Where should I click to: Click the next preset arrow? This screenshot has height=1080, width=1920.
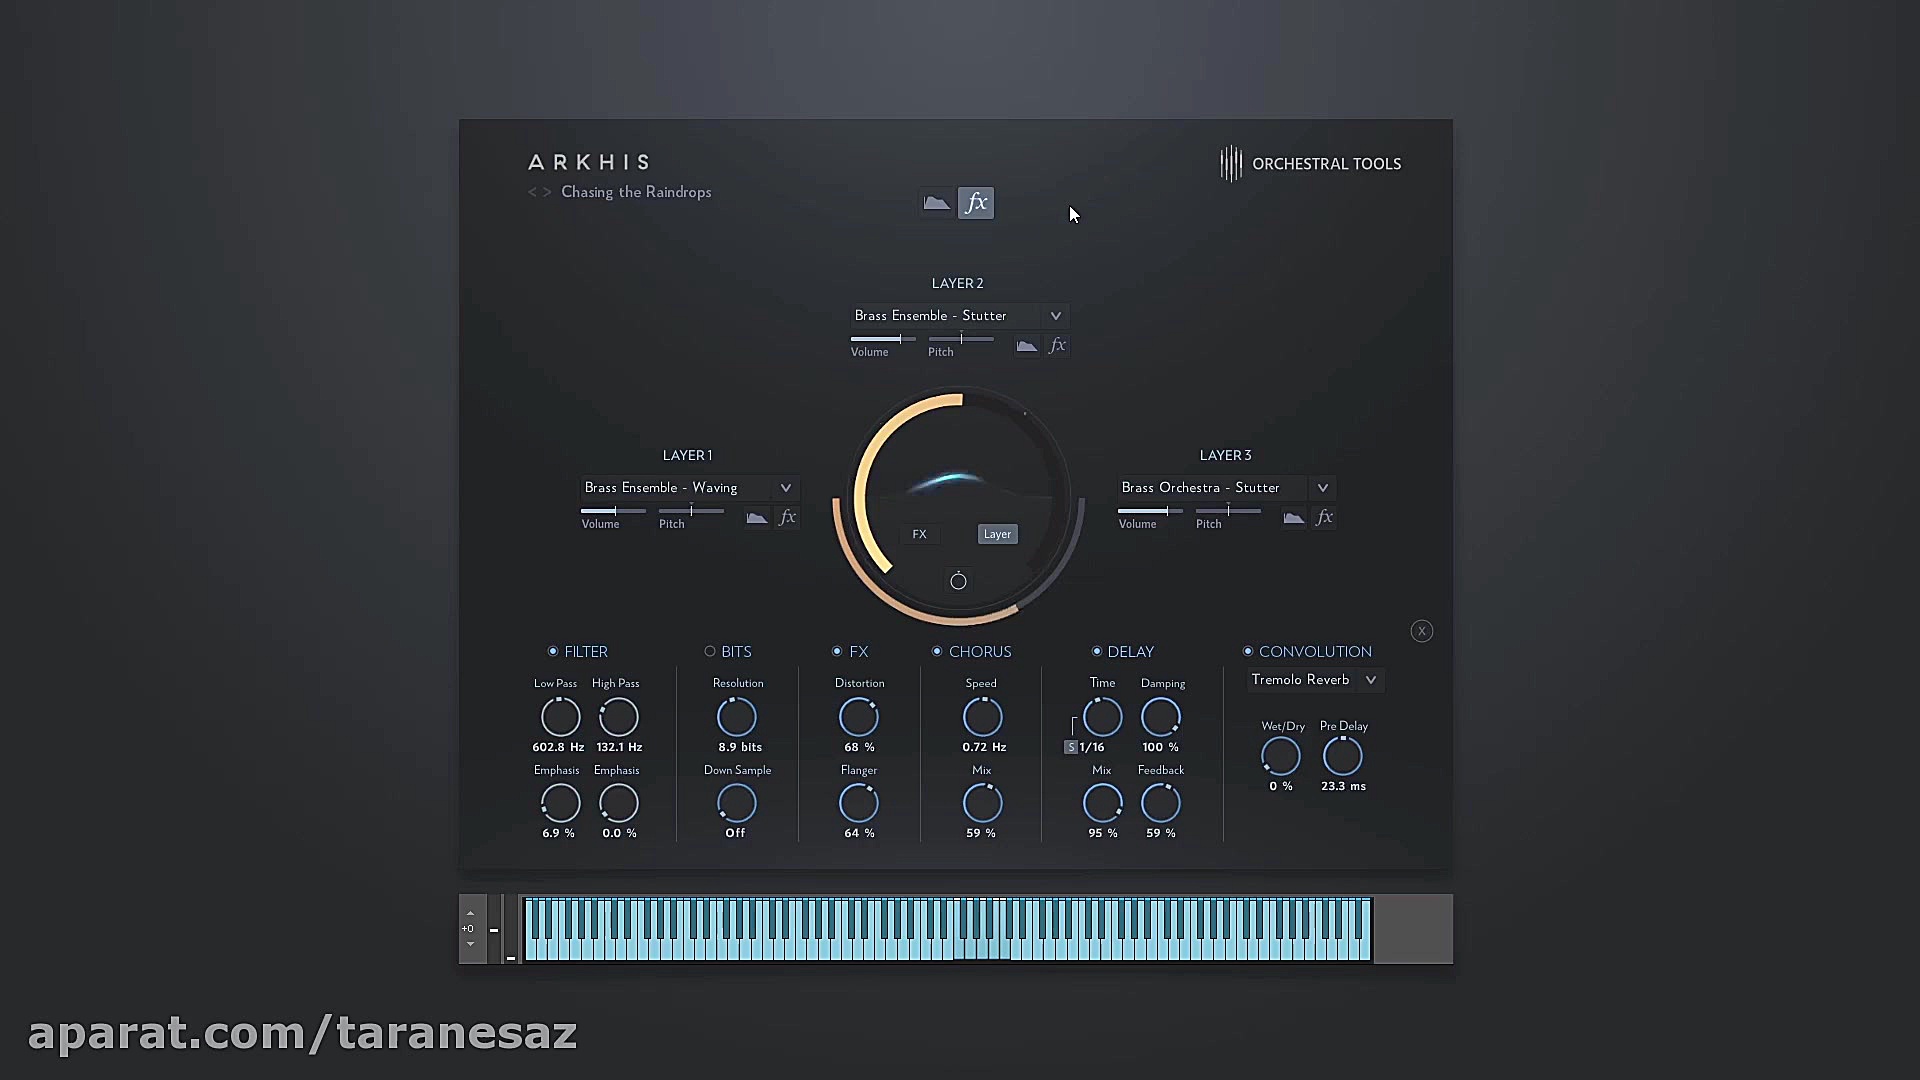click(x=548, y=192)
